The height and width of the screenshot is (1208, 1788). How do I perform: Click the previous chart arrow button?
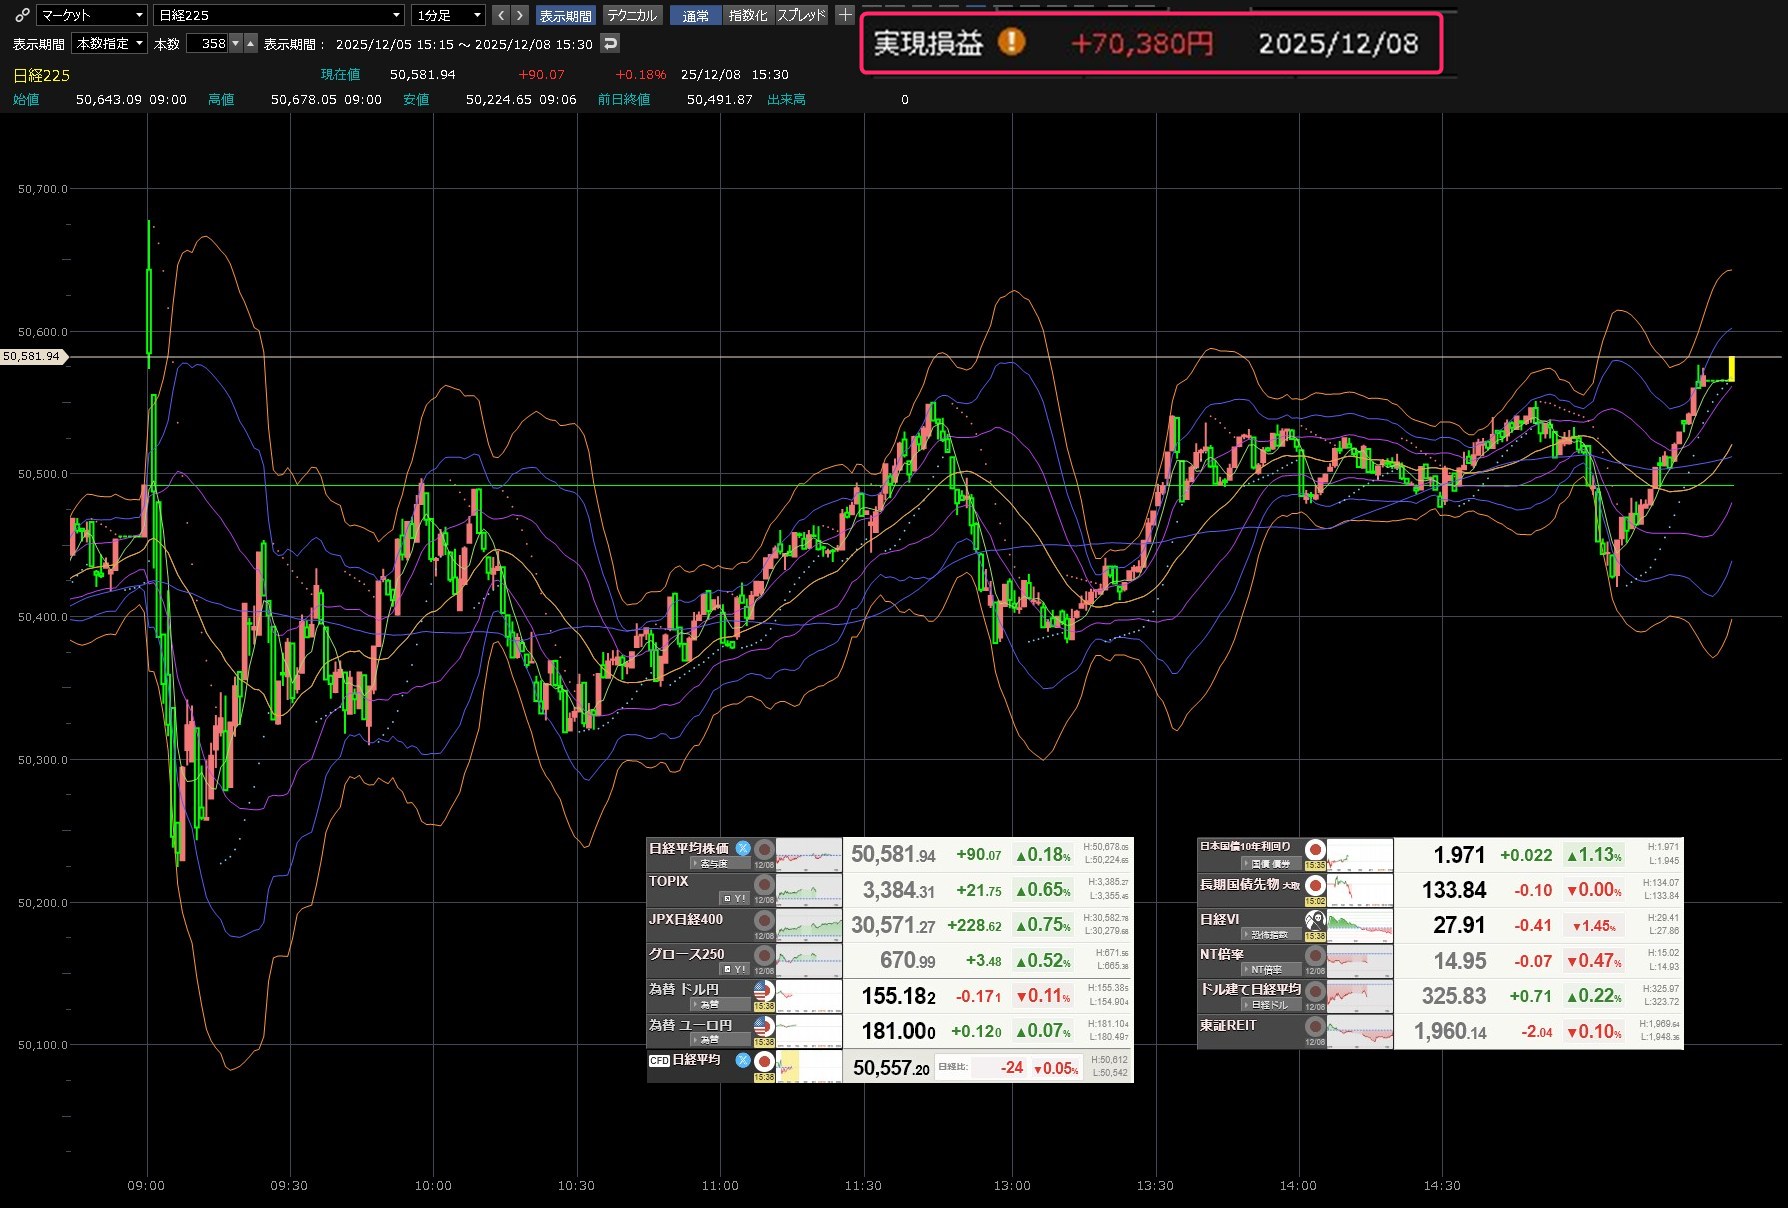(x=501, y=15)
